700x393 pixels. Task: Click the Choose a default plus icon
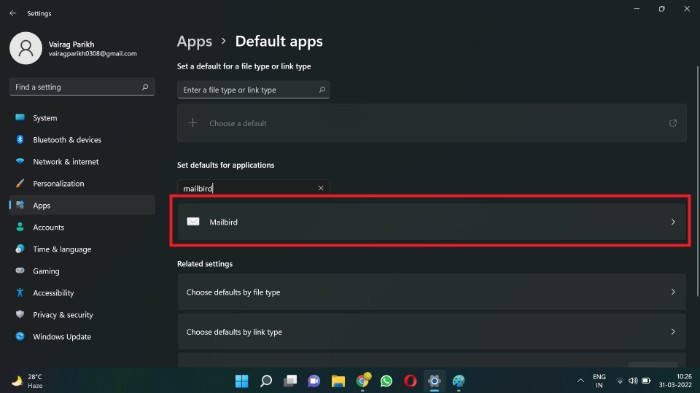pos(192,123)
